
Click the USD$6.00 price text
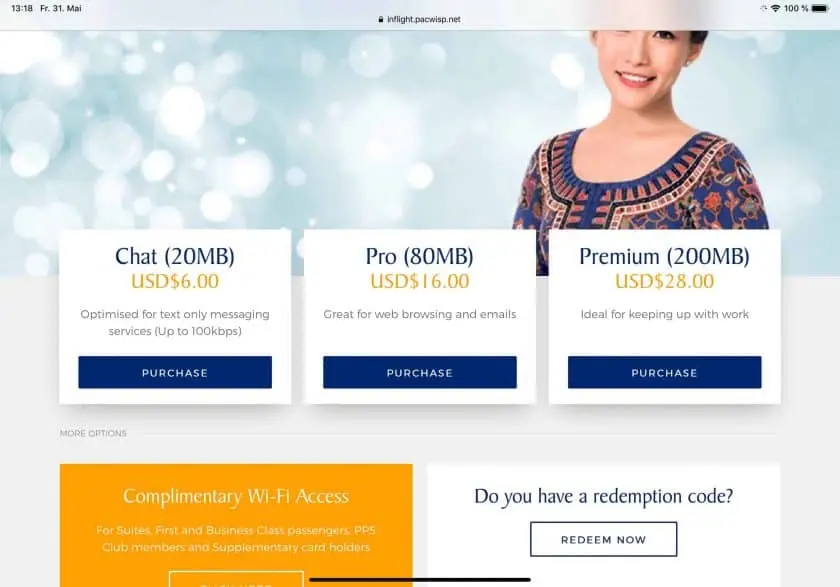click(175, 281)
